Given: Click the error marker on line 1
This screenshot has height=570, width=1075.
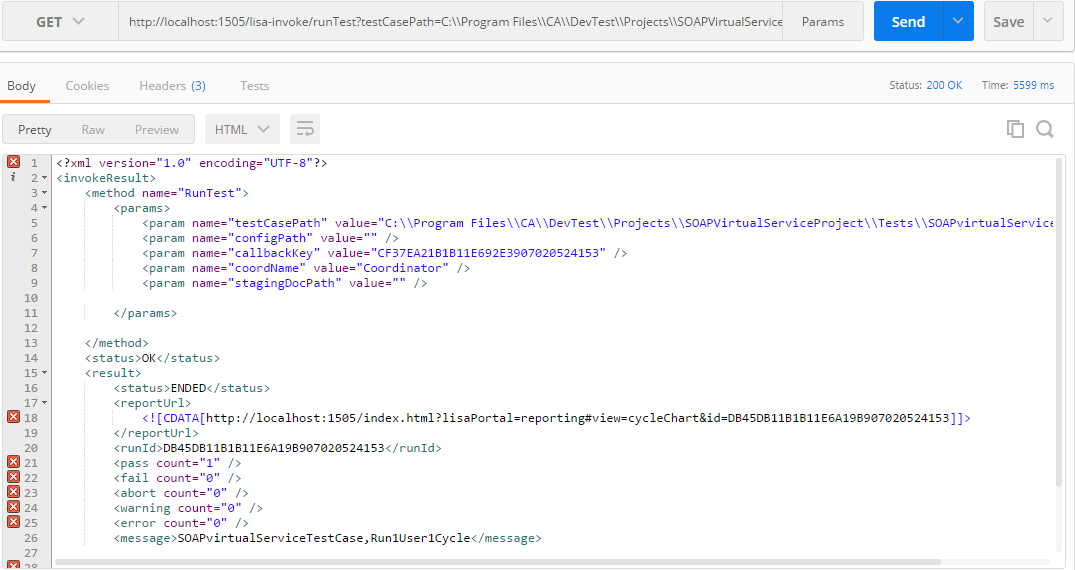Looking at the screenshot, I should pos(14,162).
